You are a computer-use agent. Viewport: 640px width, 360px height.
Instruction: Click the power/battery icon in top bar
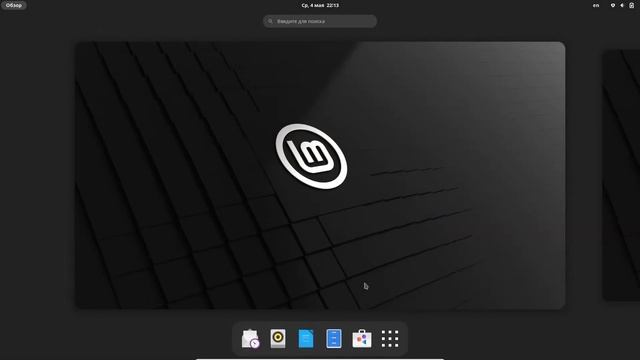631,5
